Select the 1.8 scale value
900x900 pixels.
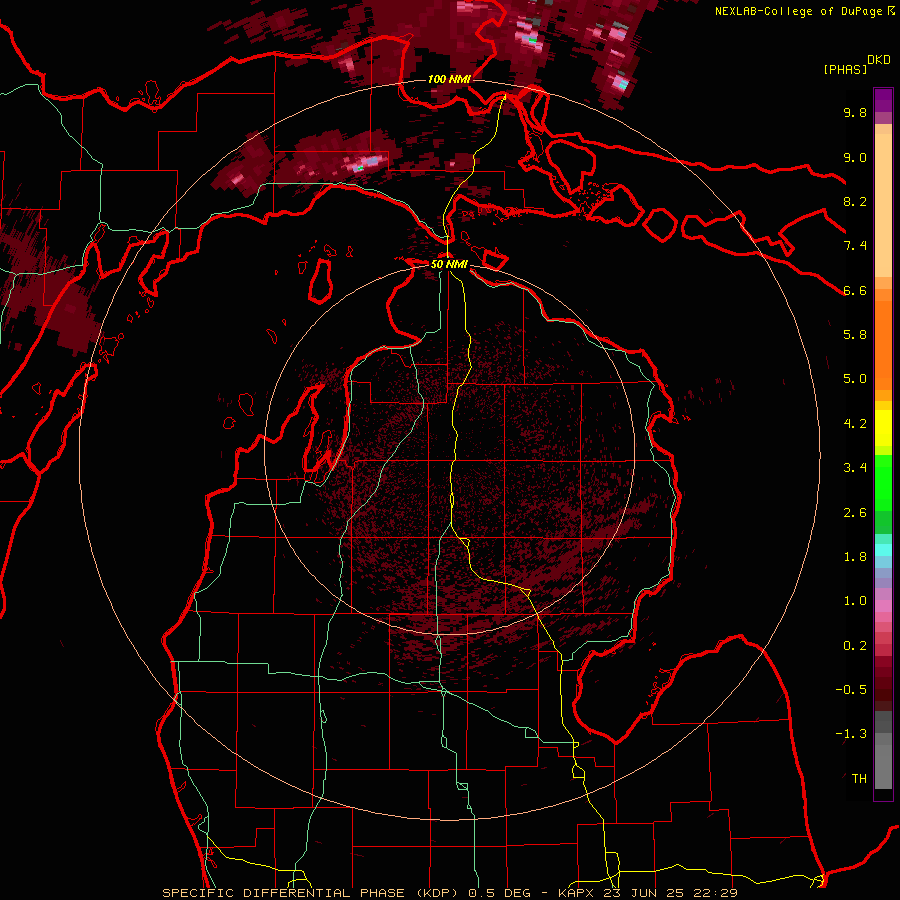tap(855, 557)
